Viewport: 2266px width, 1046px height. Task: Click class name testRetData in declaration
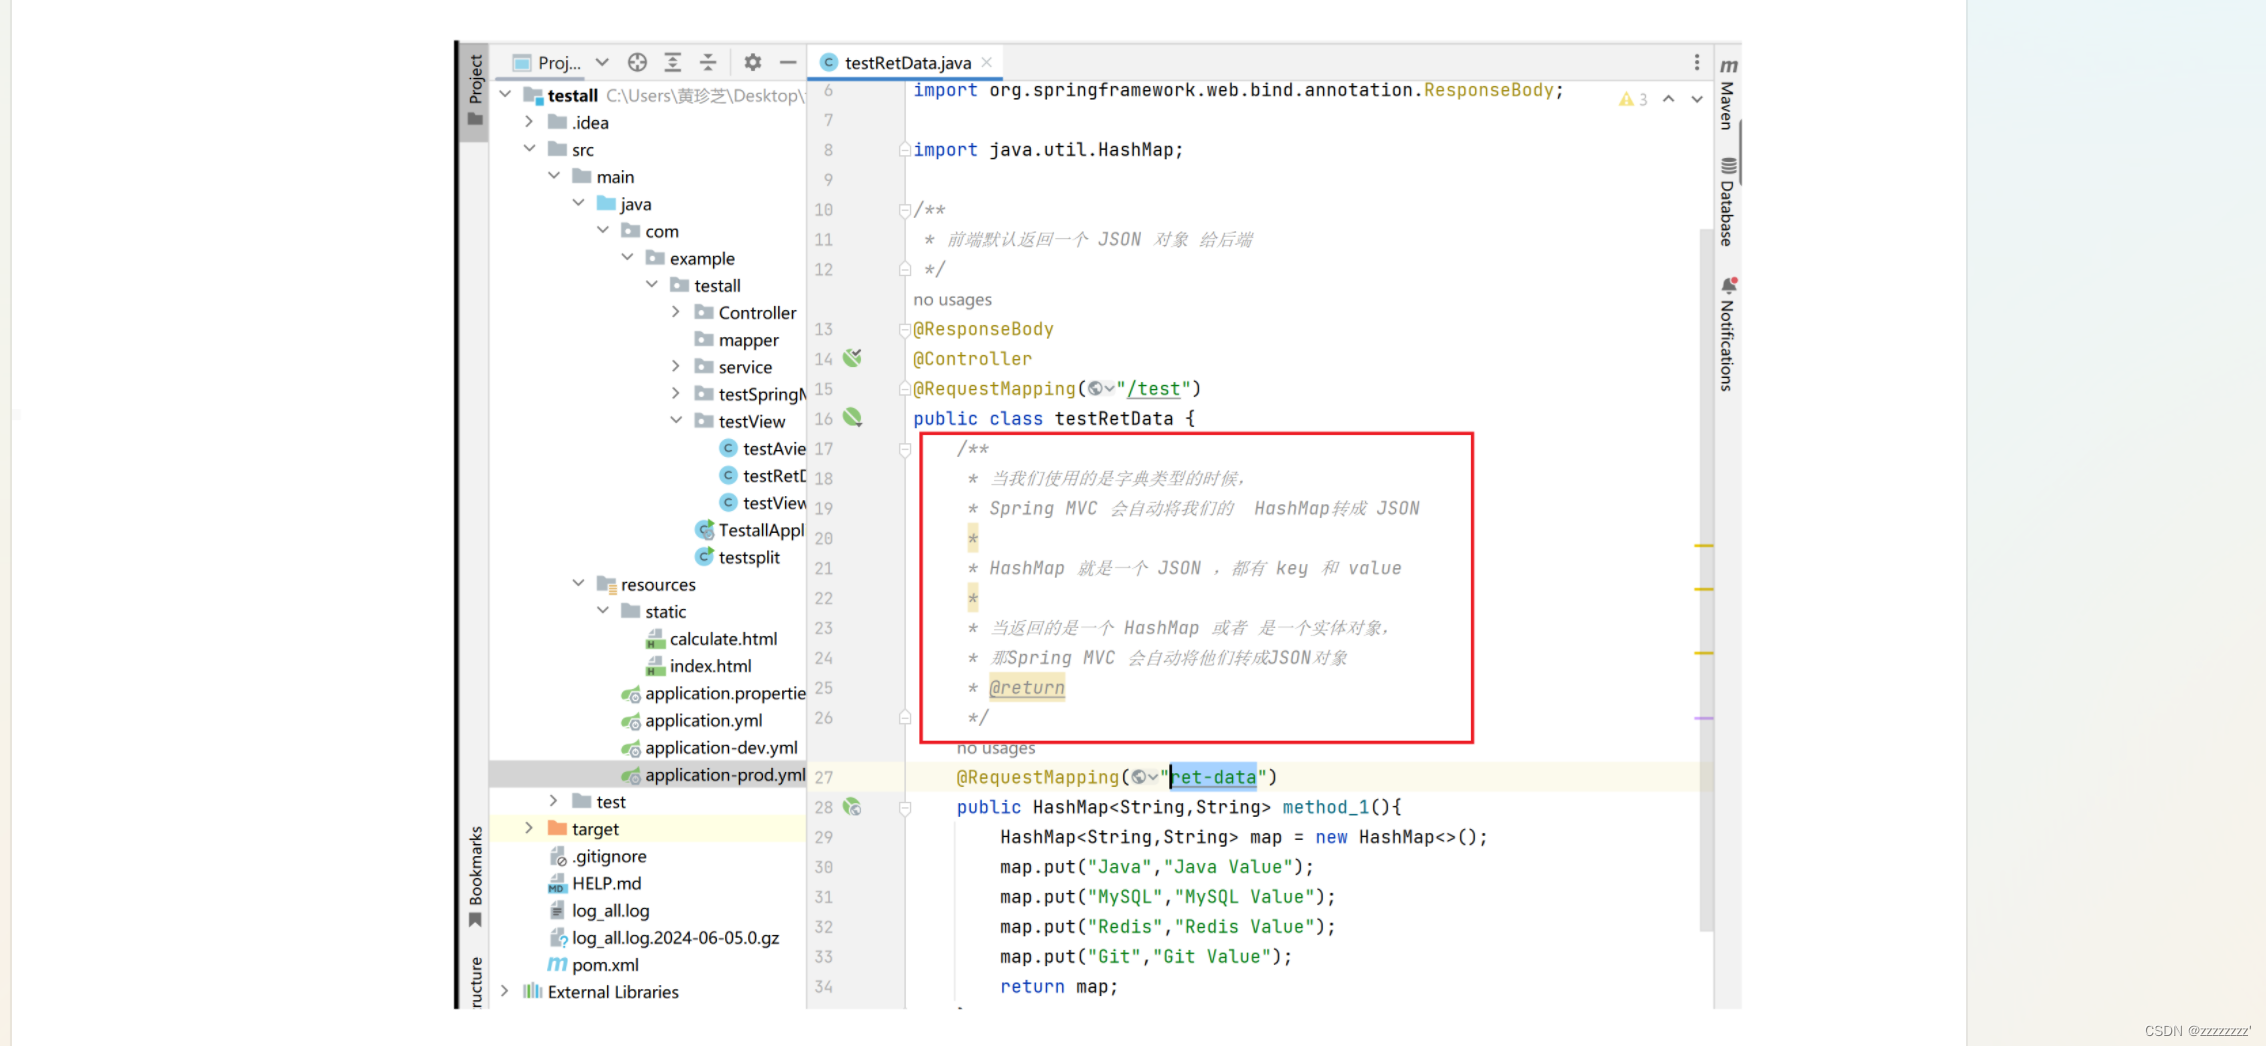(x=1114, y=418)
